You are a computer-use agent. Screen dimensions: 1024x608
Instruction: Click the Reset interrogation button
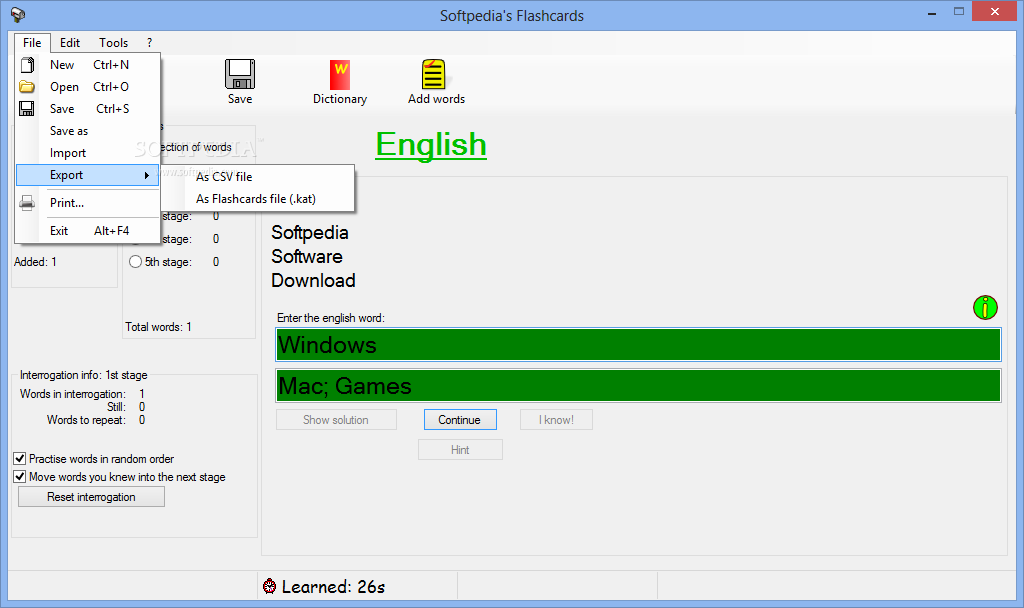click(91, 497)
